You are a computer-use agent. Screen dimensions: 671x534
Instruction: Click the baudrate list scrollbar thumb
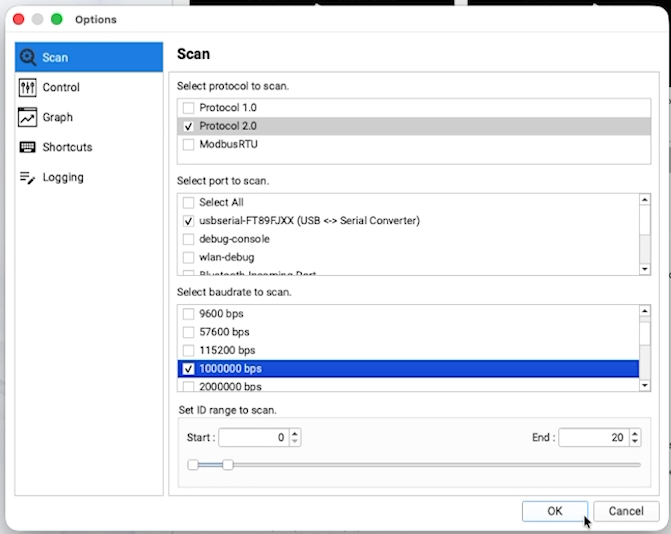tap(644, 332)
